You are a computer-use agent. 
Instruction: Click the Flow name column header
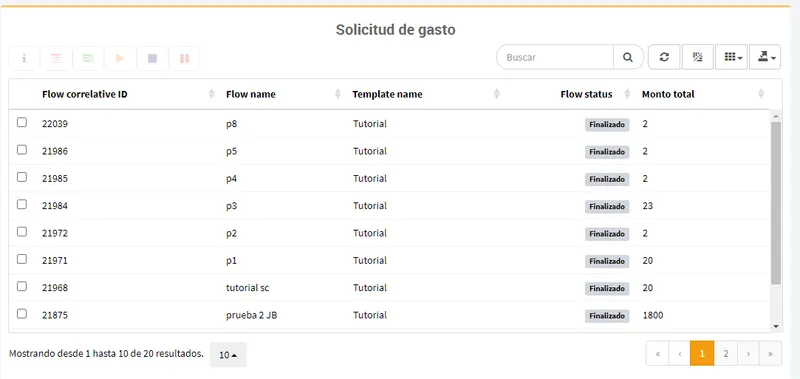251,94
